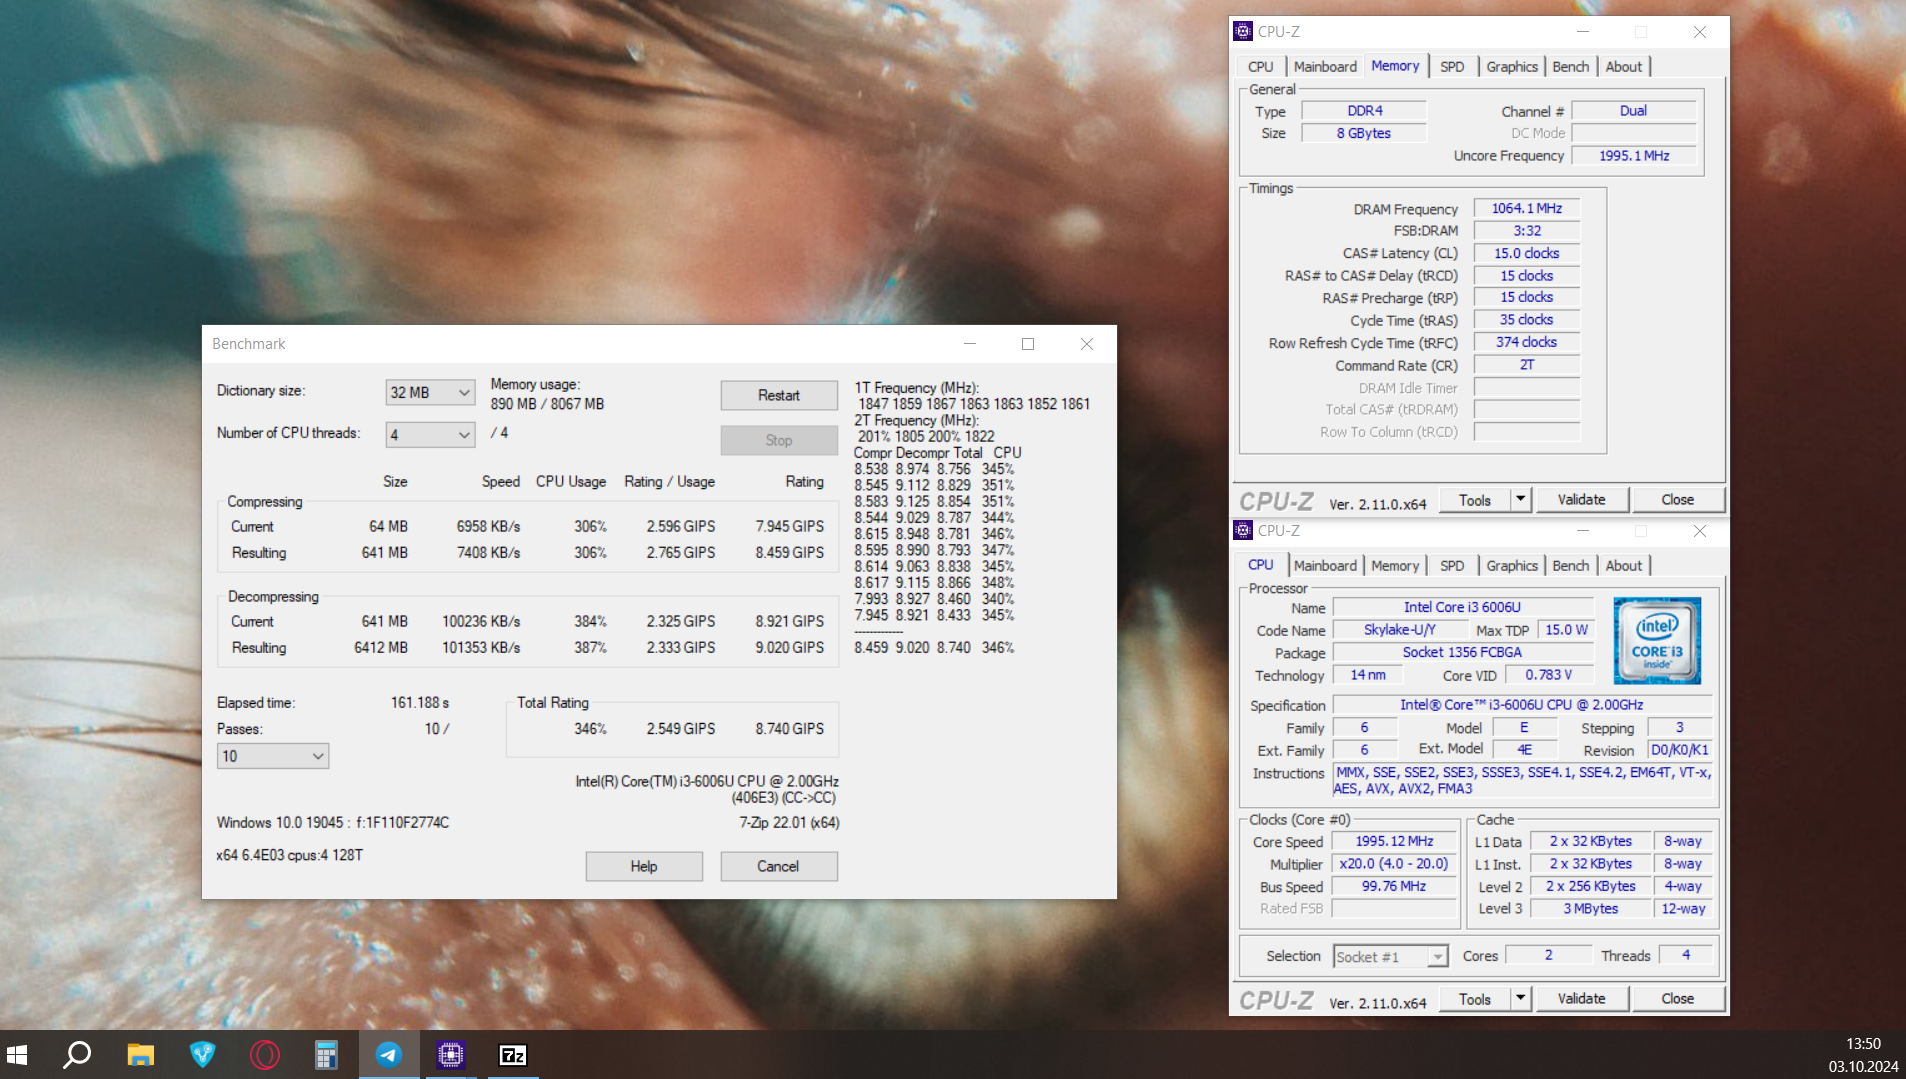Click Close button in lower CPU-Z window
1906x1079 pixels.
click(1678, 999)
